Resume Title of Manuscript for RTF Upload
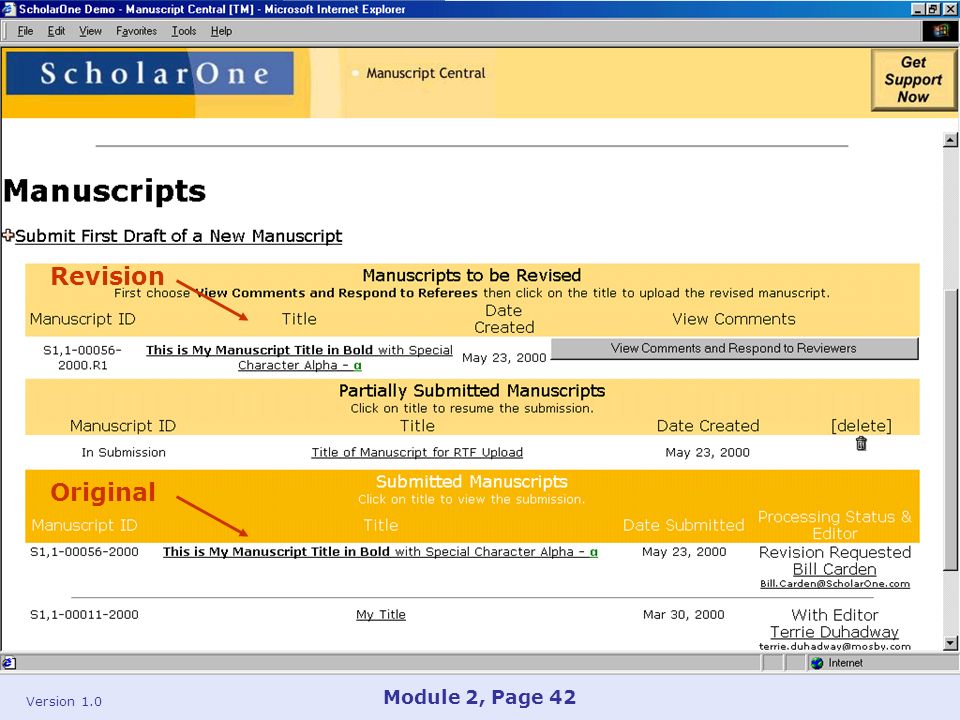Image resolution: width=960 pixels, height=720 pixels. click(417, 452)
